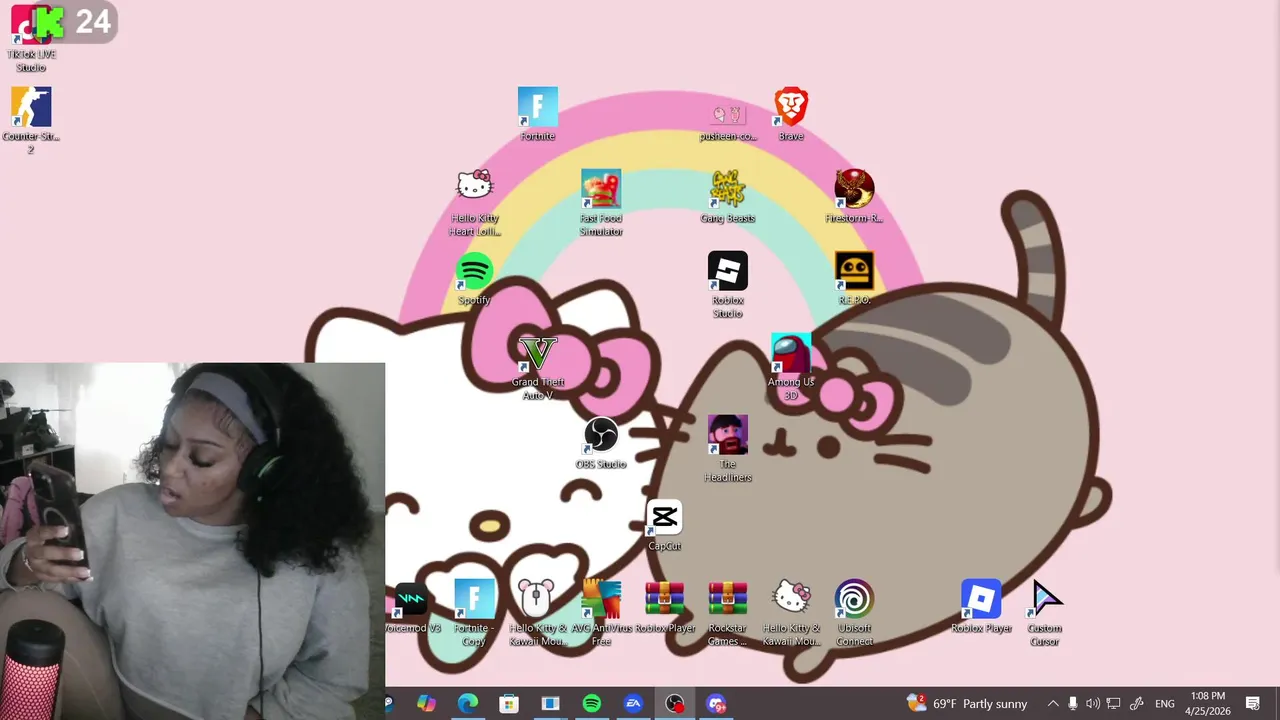Launch the Brave browser shortcut
Screen dimensions: 1280x720
click(791, 114)
